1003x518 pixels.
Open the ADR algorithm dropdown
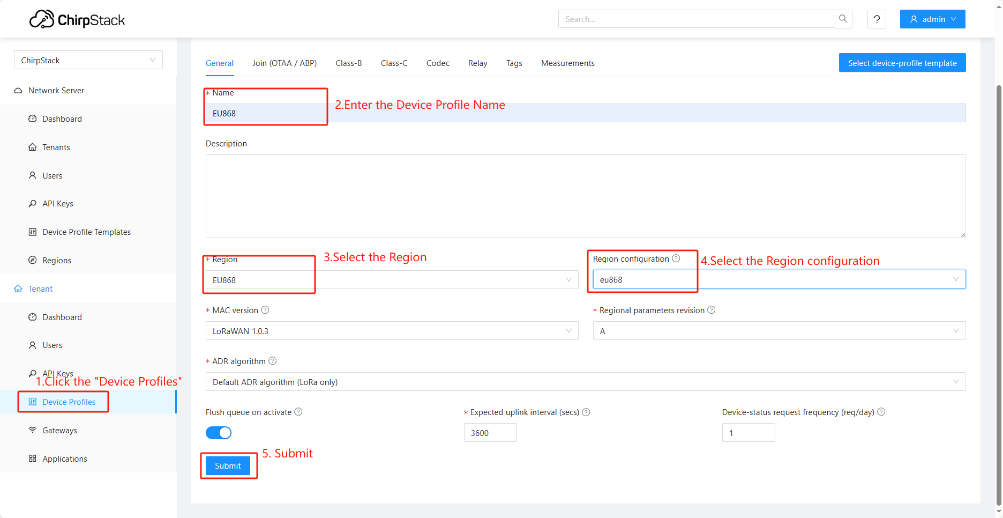coord(586,382)
